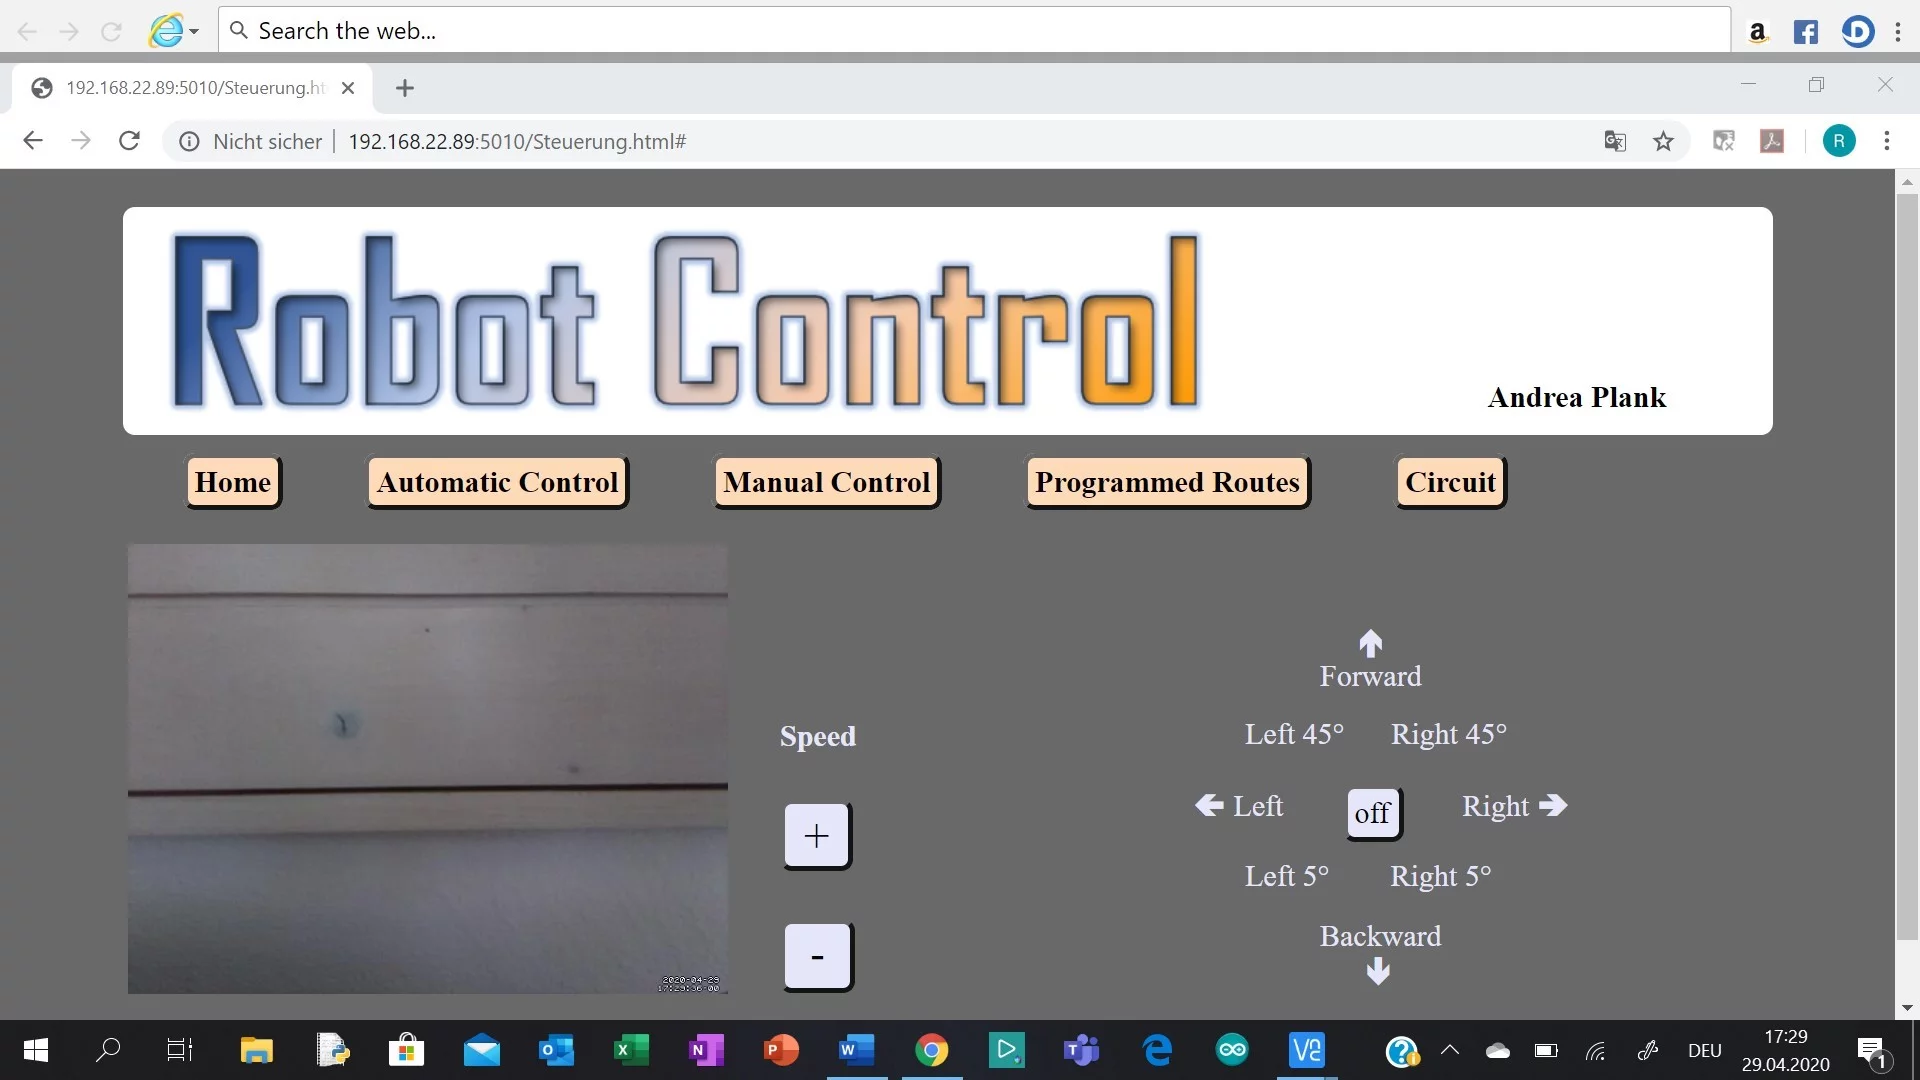The image size is (1920, 1080).
Task: Open Excel from taskbar
Action: (x=631, y=1050)
